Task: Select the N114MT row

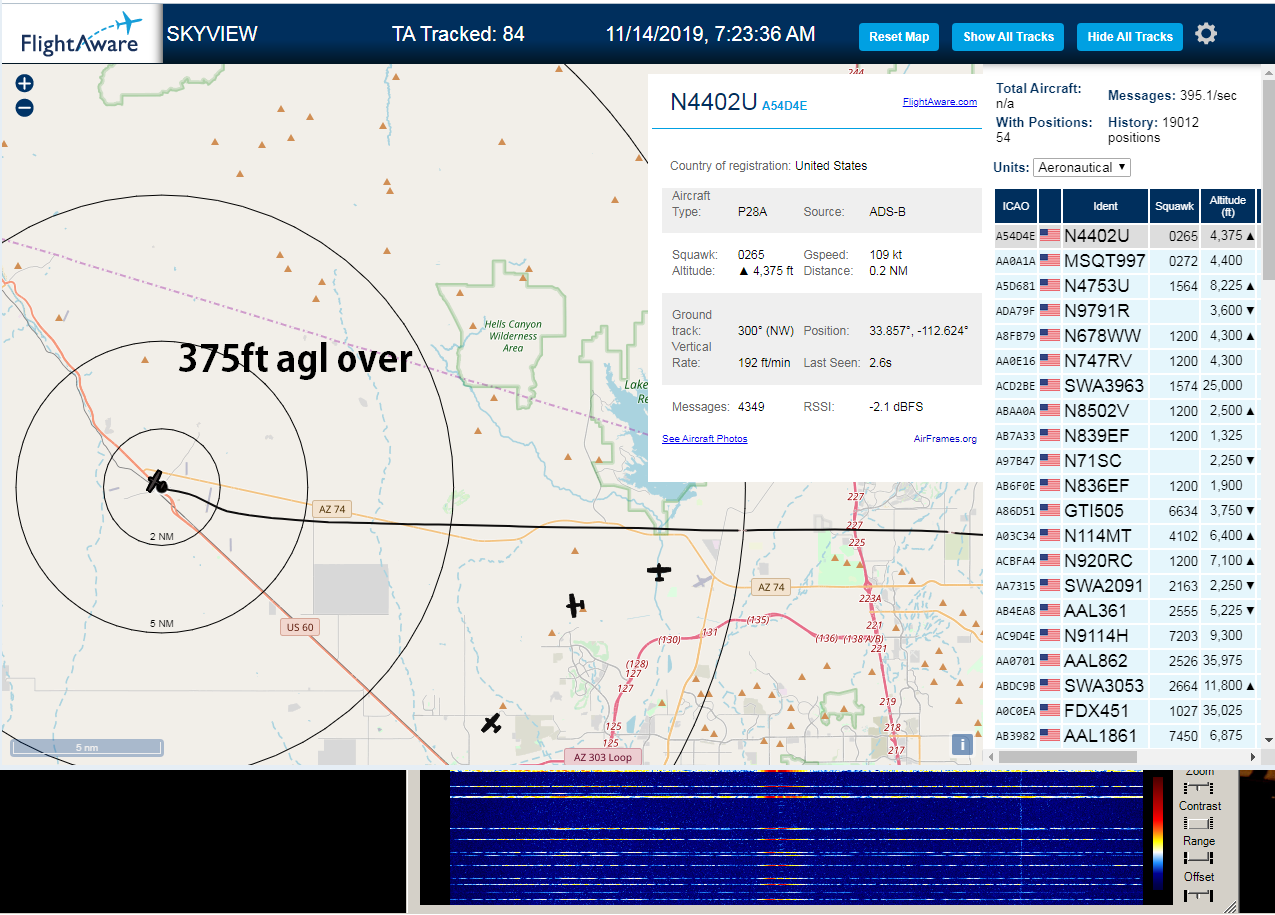Action: click(x=1126, y=536)
